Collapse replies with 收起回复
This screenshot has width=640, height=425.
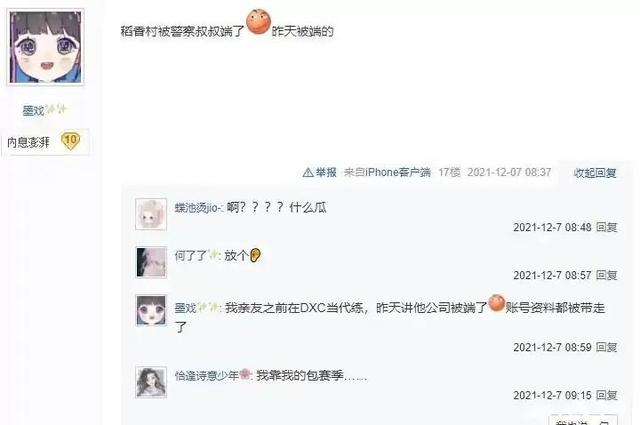click(595, 173)
